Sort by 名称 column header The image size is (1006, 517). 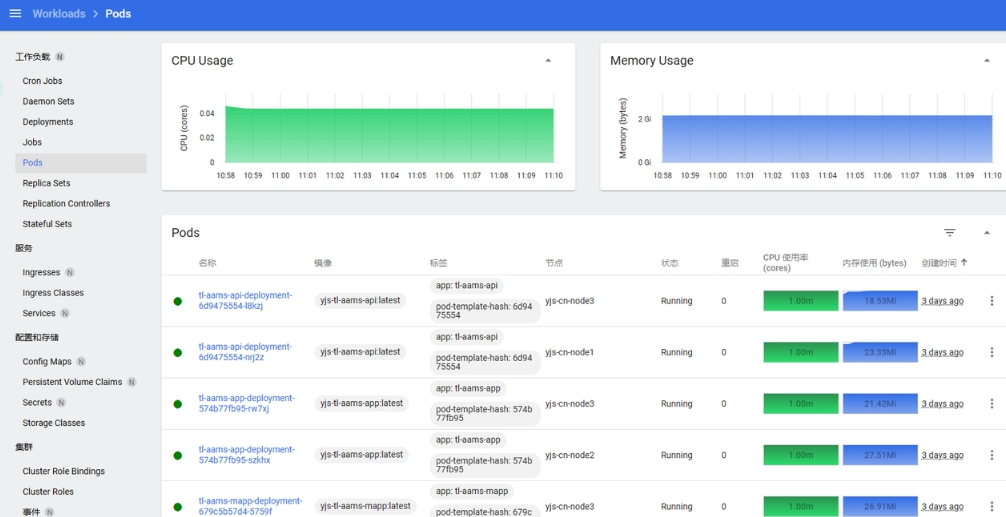[207, 263]
